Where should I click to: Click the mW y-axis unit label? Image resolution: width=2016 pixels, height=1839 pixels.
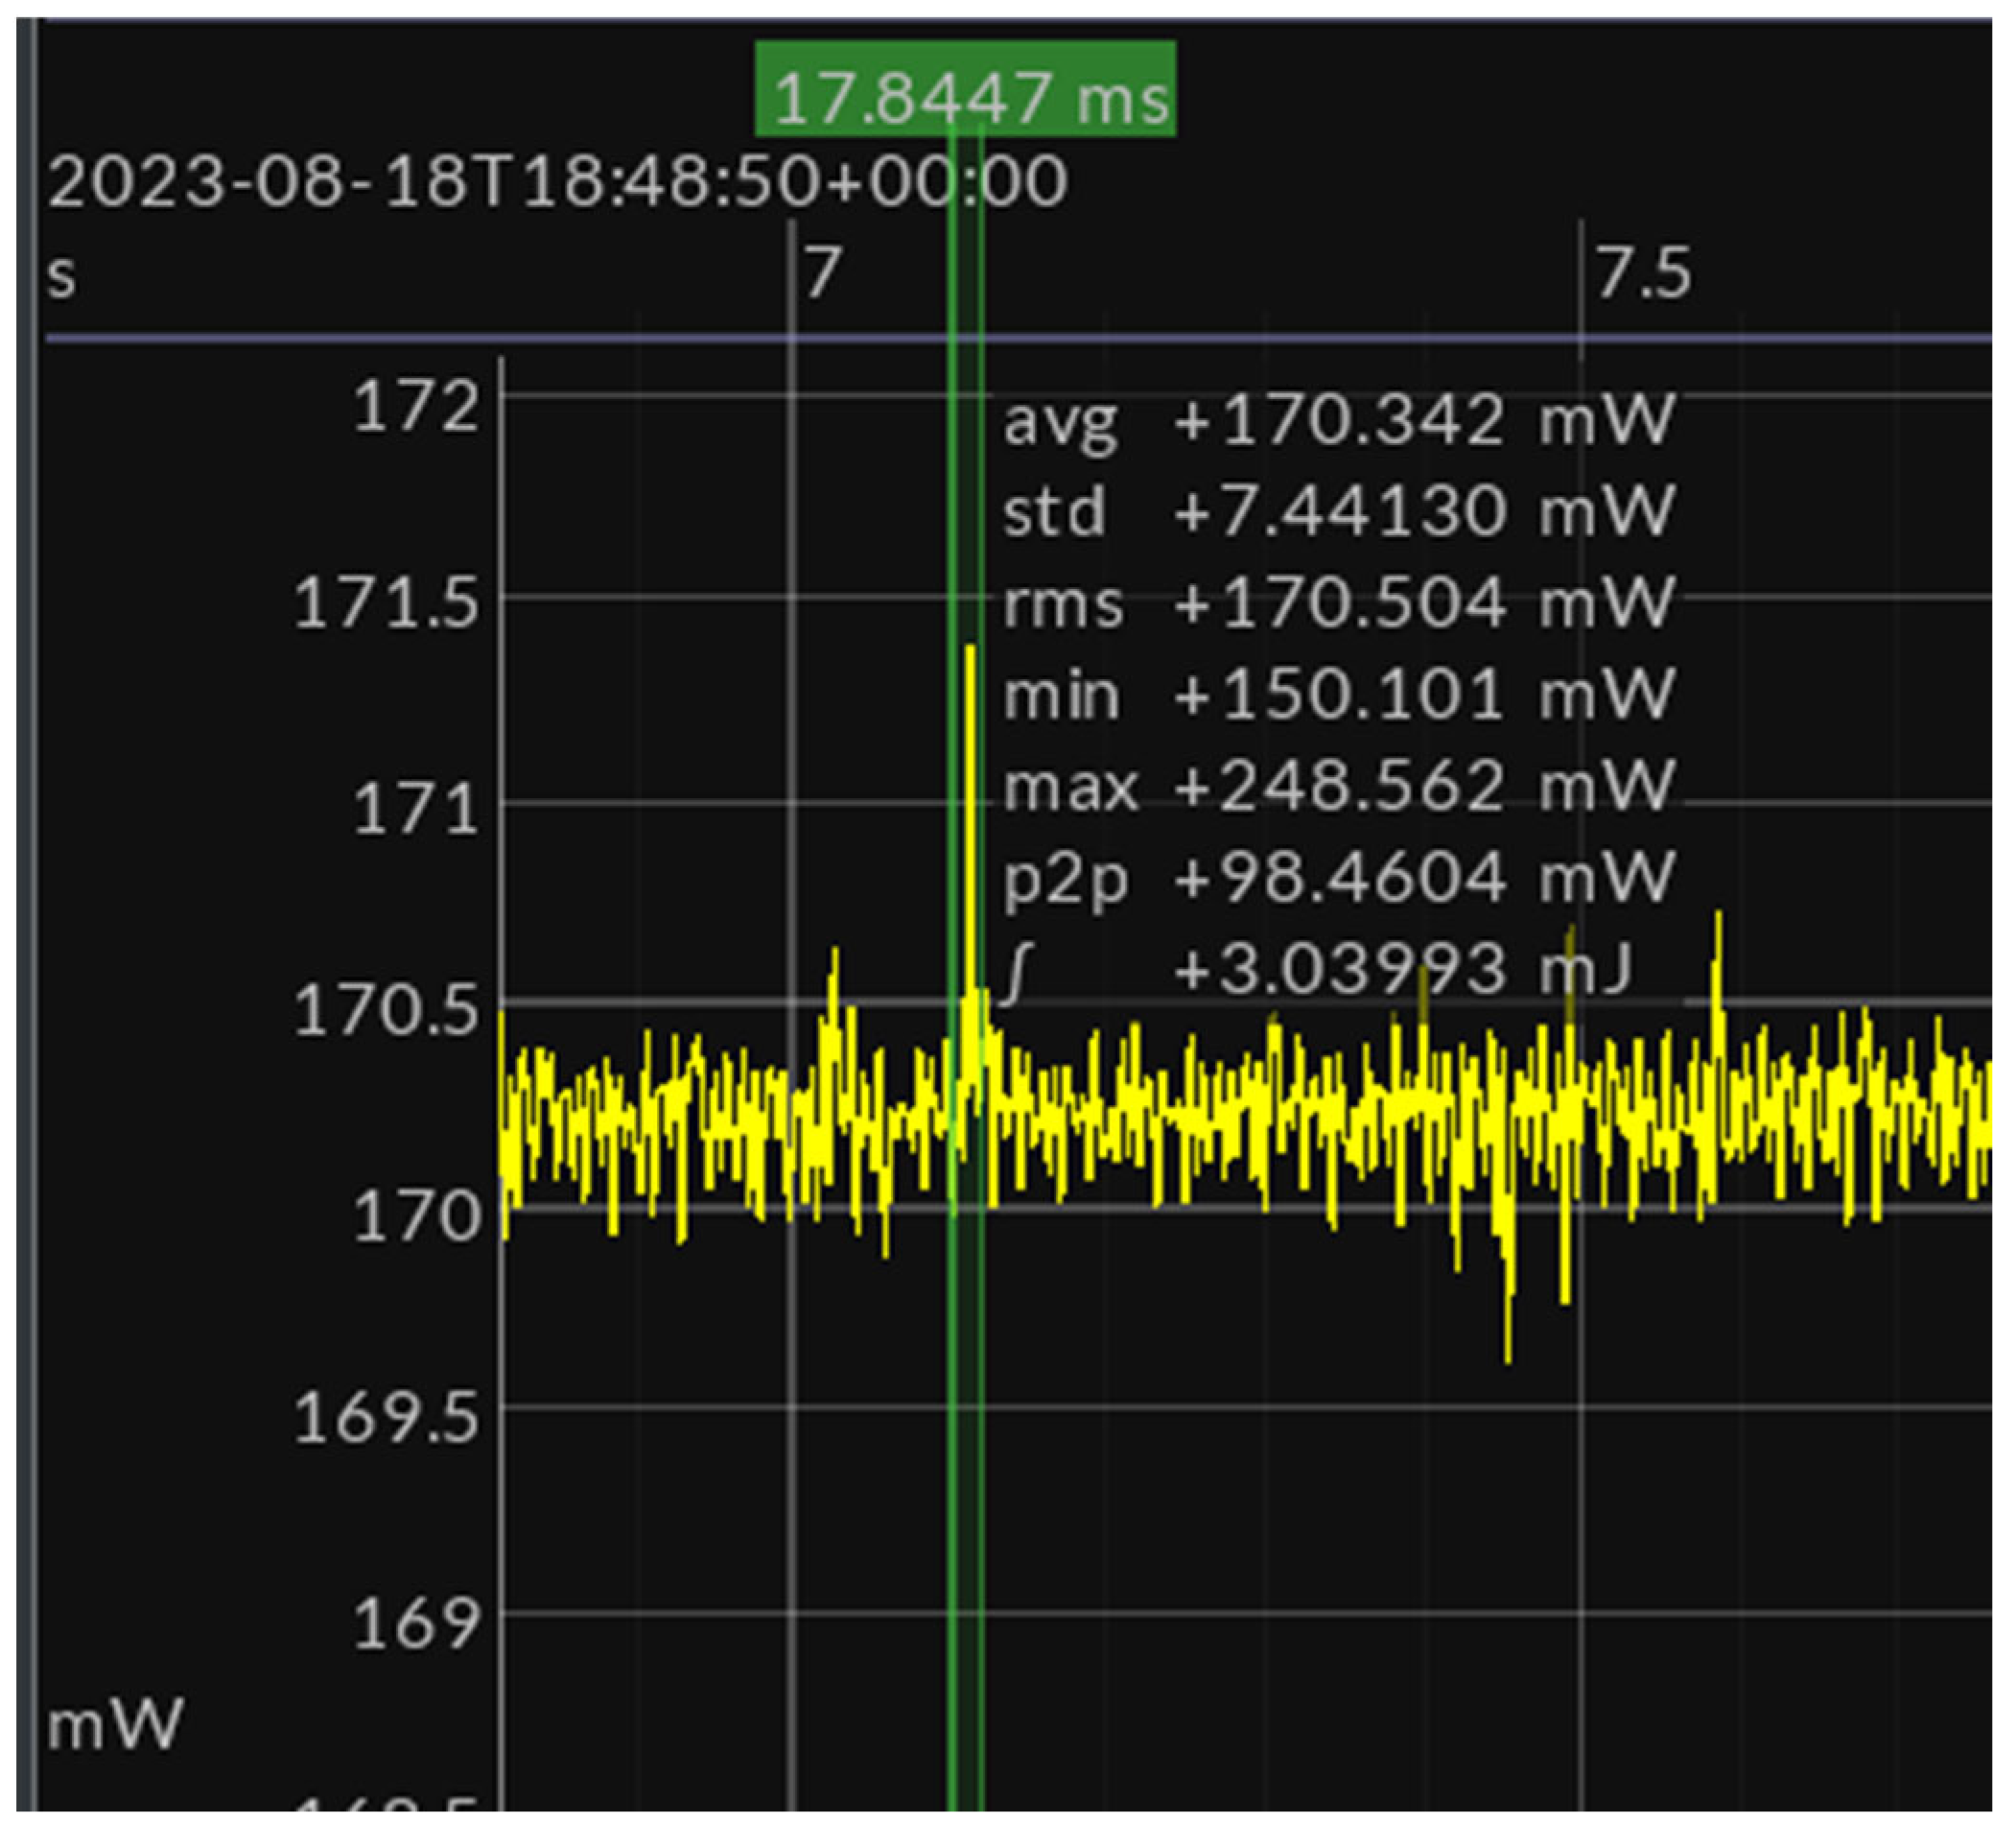coord(115,1723)
